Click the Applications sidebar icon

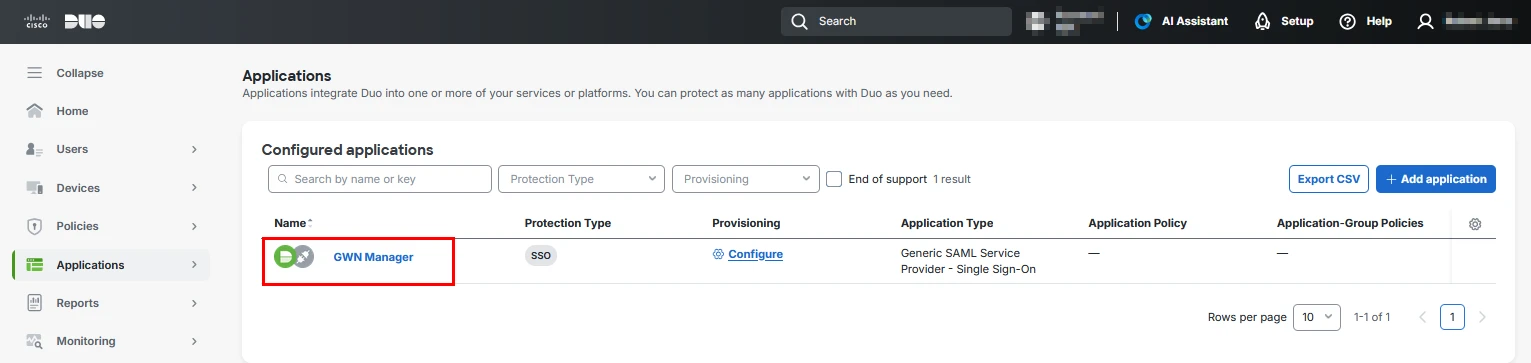click(x=35, y=265)
